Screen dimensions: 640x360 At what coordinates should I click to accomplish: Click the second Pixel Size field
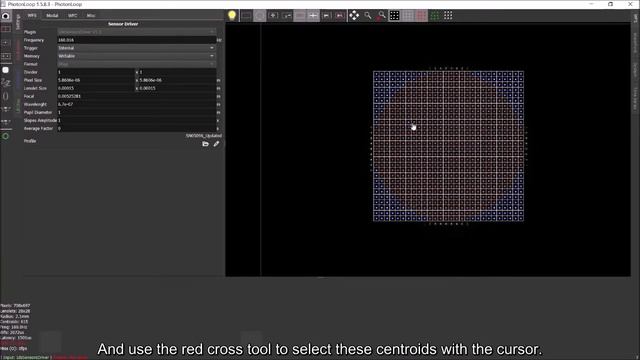tap(177, 80)
